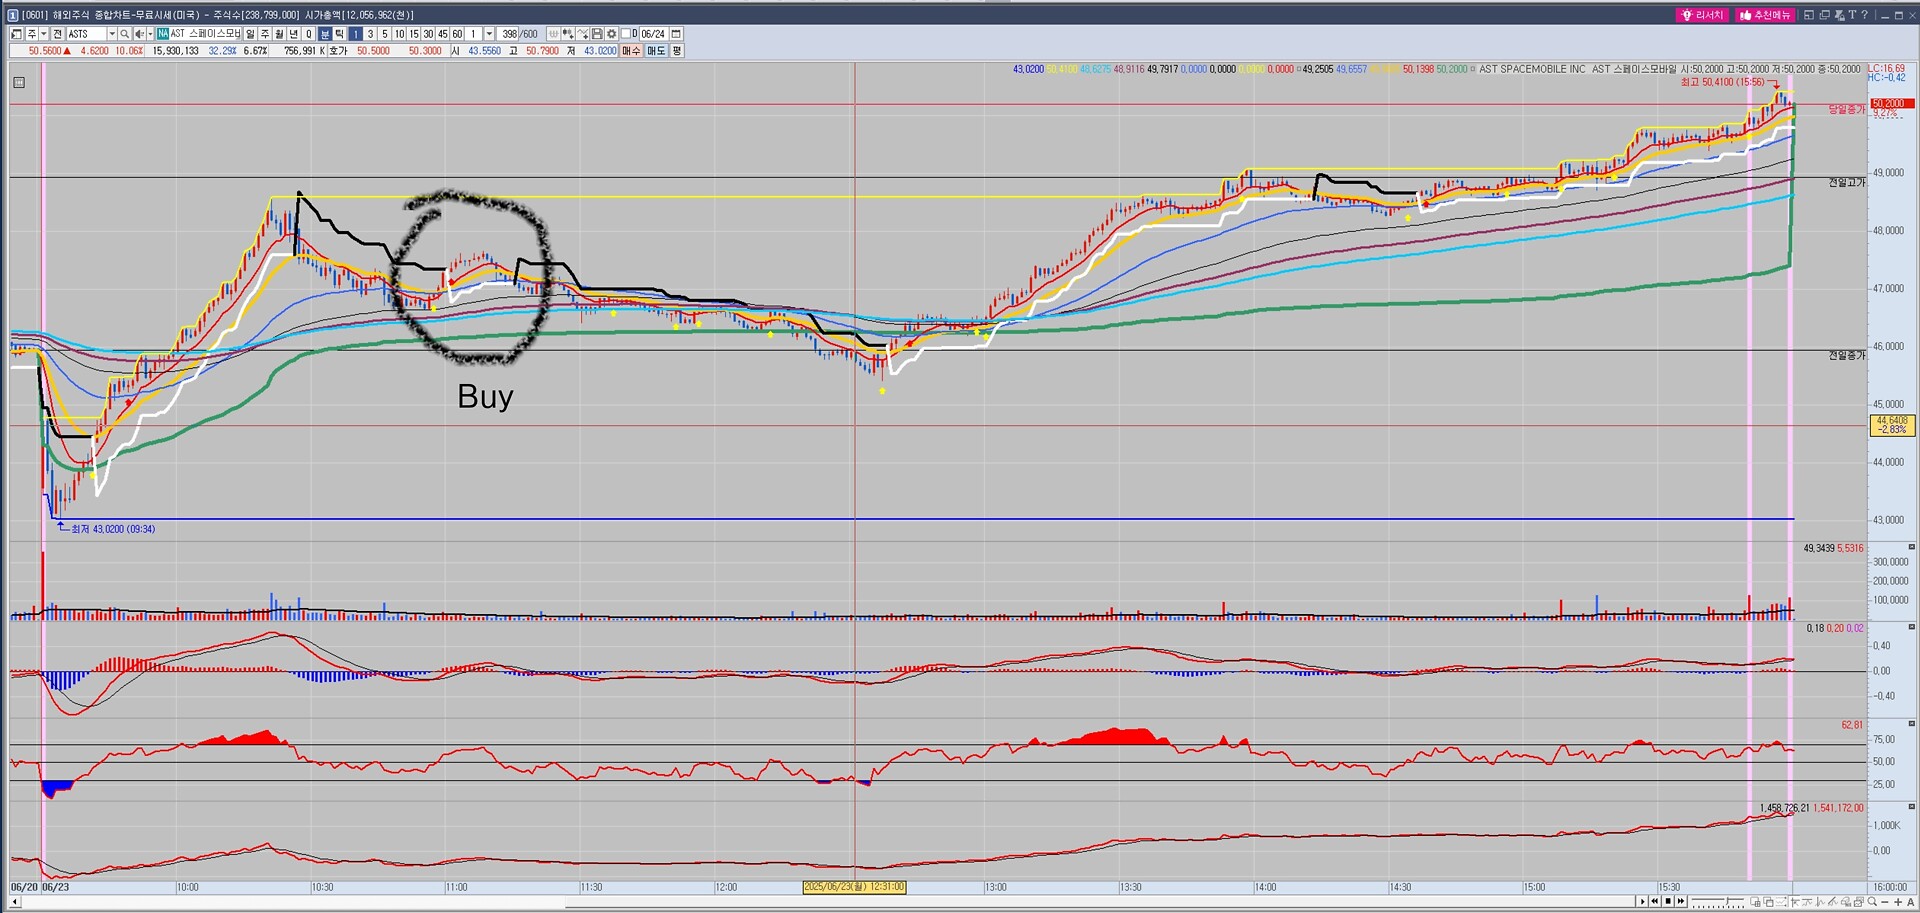Click the zoom in plus icon

(x=1898, y=902)
